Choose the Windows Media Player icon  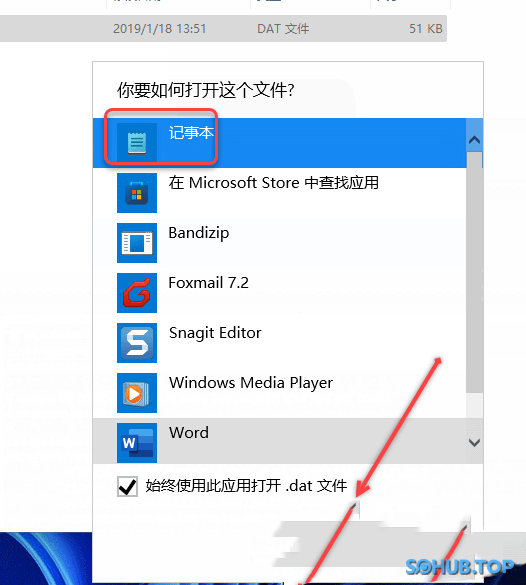137,393
